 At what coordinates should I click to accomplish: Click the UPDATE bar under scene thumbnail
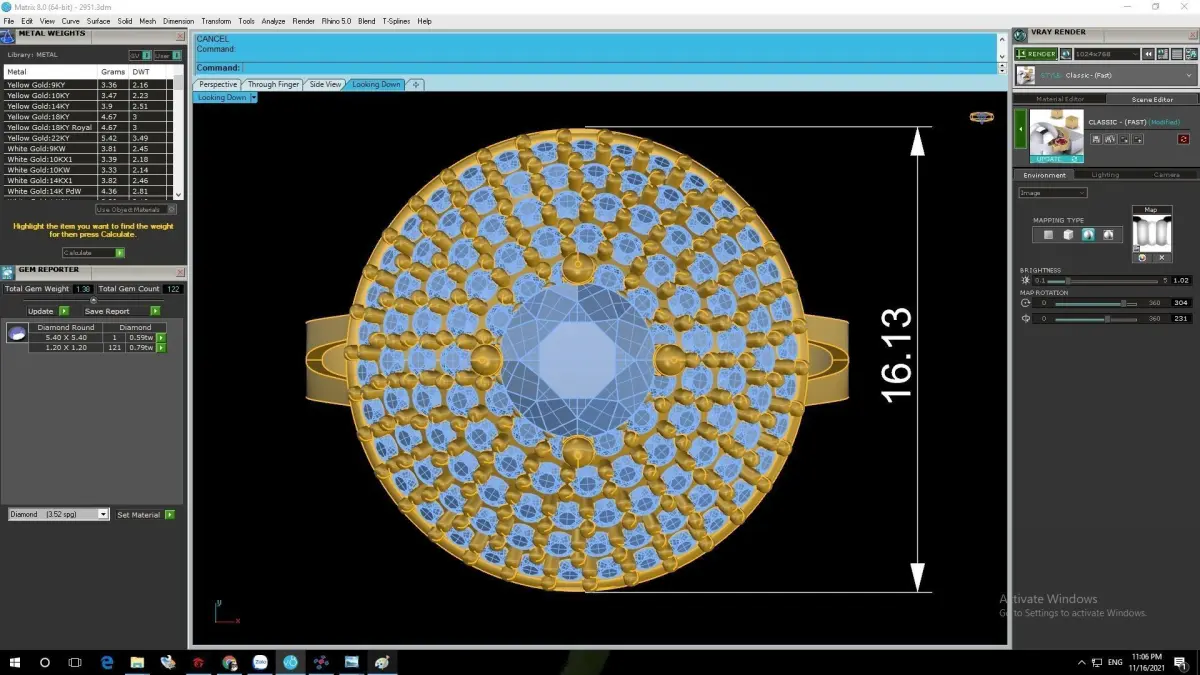click(1056, 159)
